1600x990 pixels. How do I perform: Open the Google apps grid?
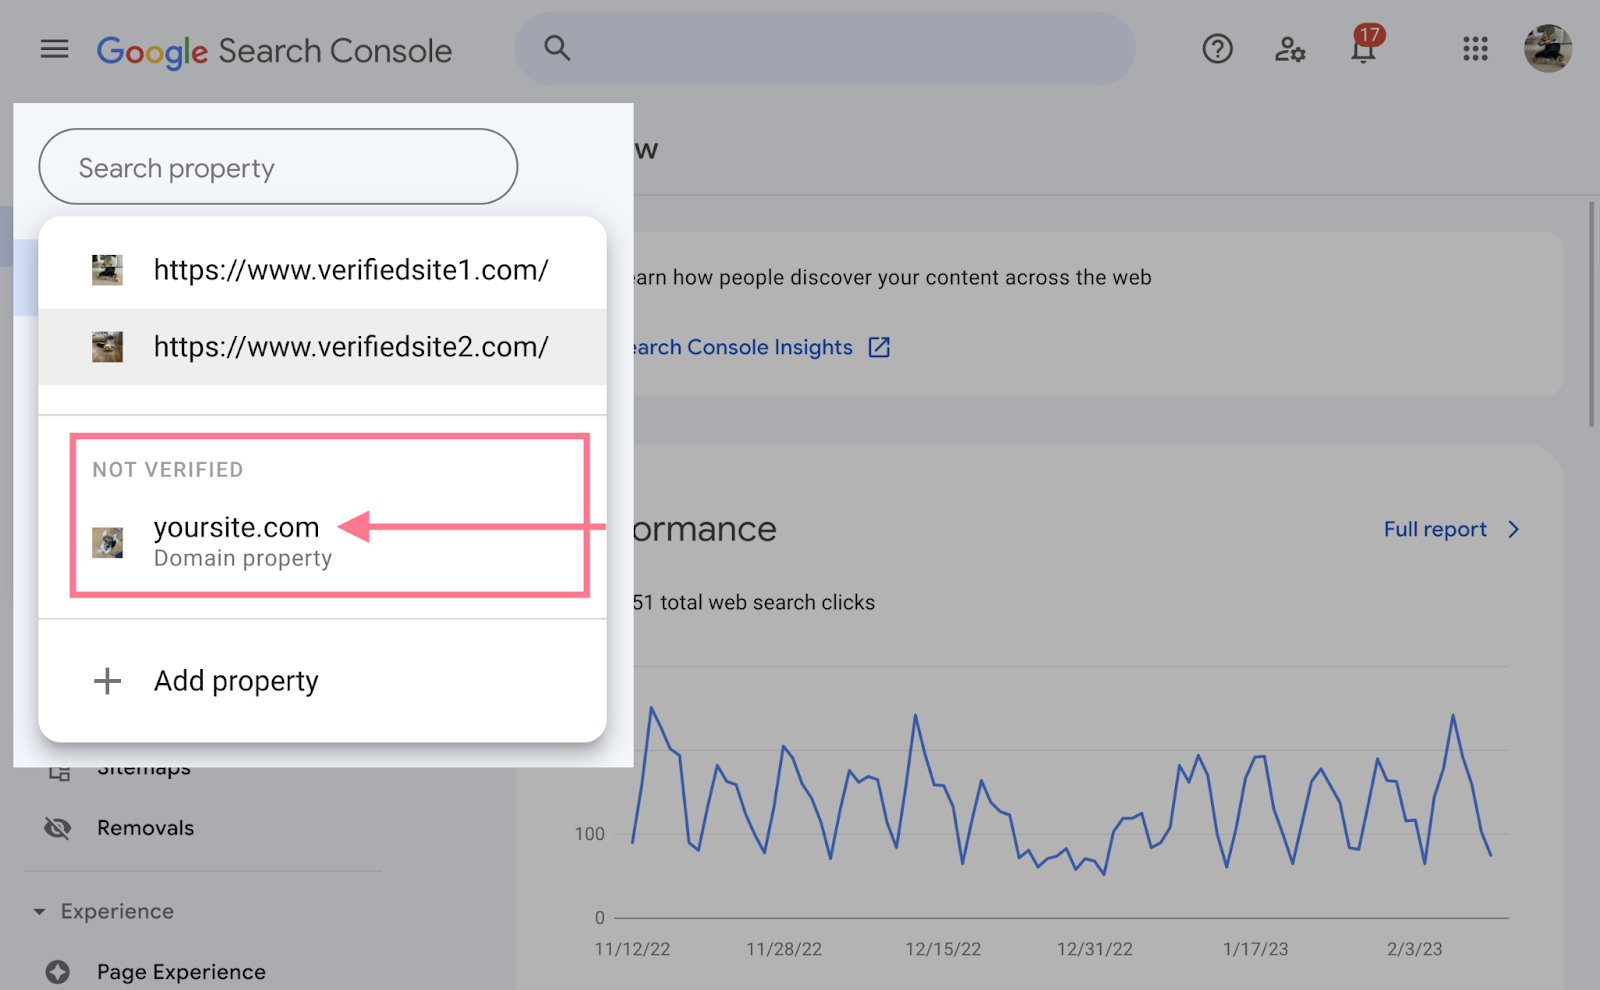click(x=1475, y=49)
